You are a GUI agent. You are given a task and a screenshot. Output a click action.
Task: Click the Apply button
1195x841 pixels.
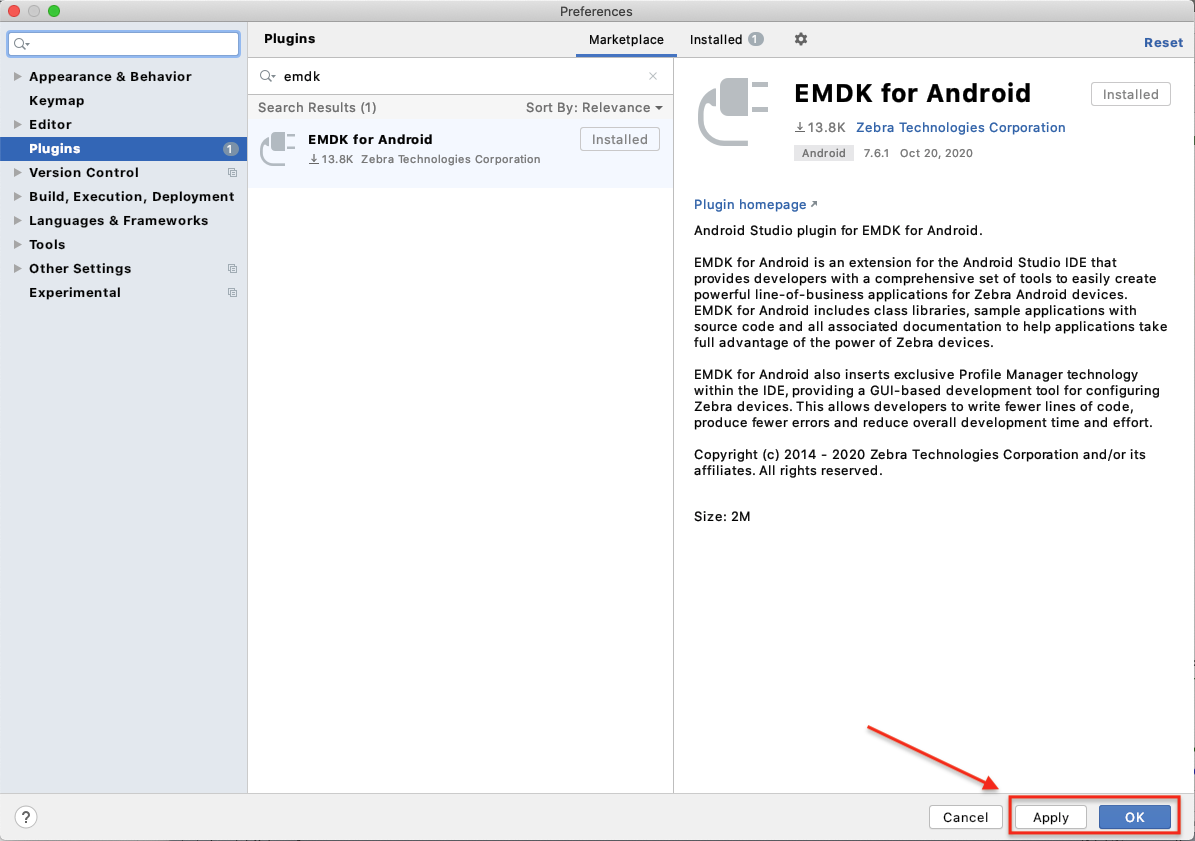(1051, 817)
